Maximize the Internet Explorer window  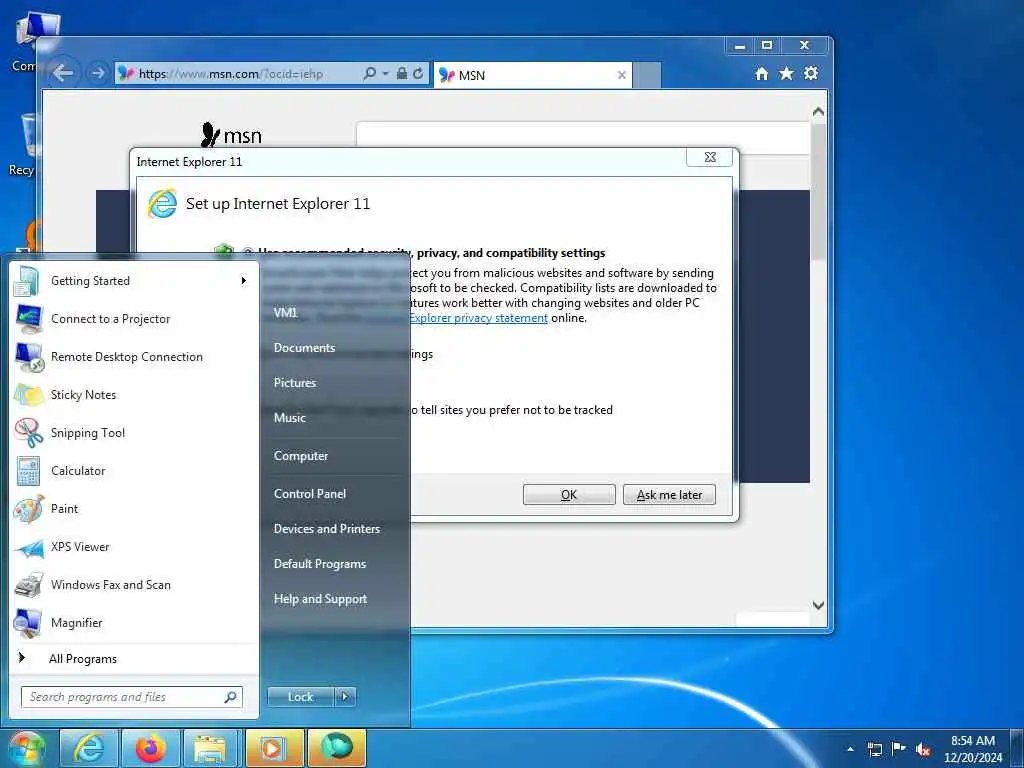tap(767, 45)
